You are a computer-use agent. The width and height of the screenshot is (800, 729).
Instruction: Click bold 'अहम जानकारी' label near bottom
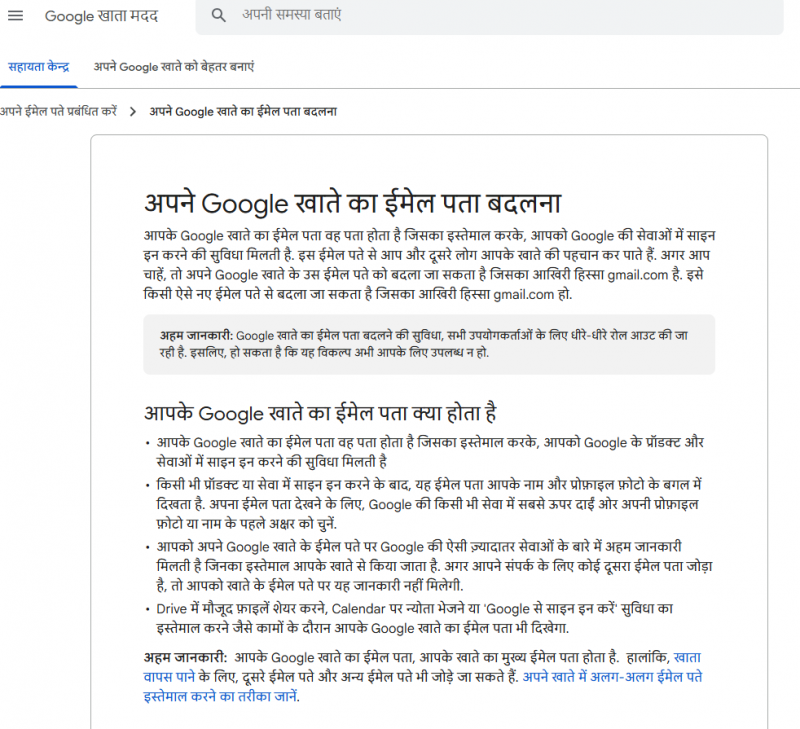click(176, 657)
